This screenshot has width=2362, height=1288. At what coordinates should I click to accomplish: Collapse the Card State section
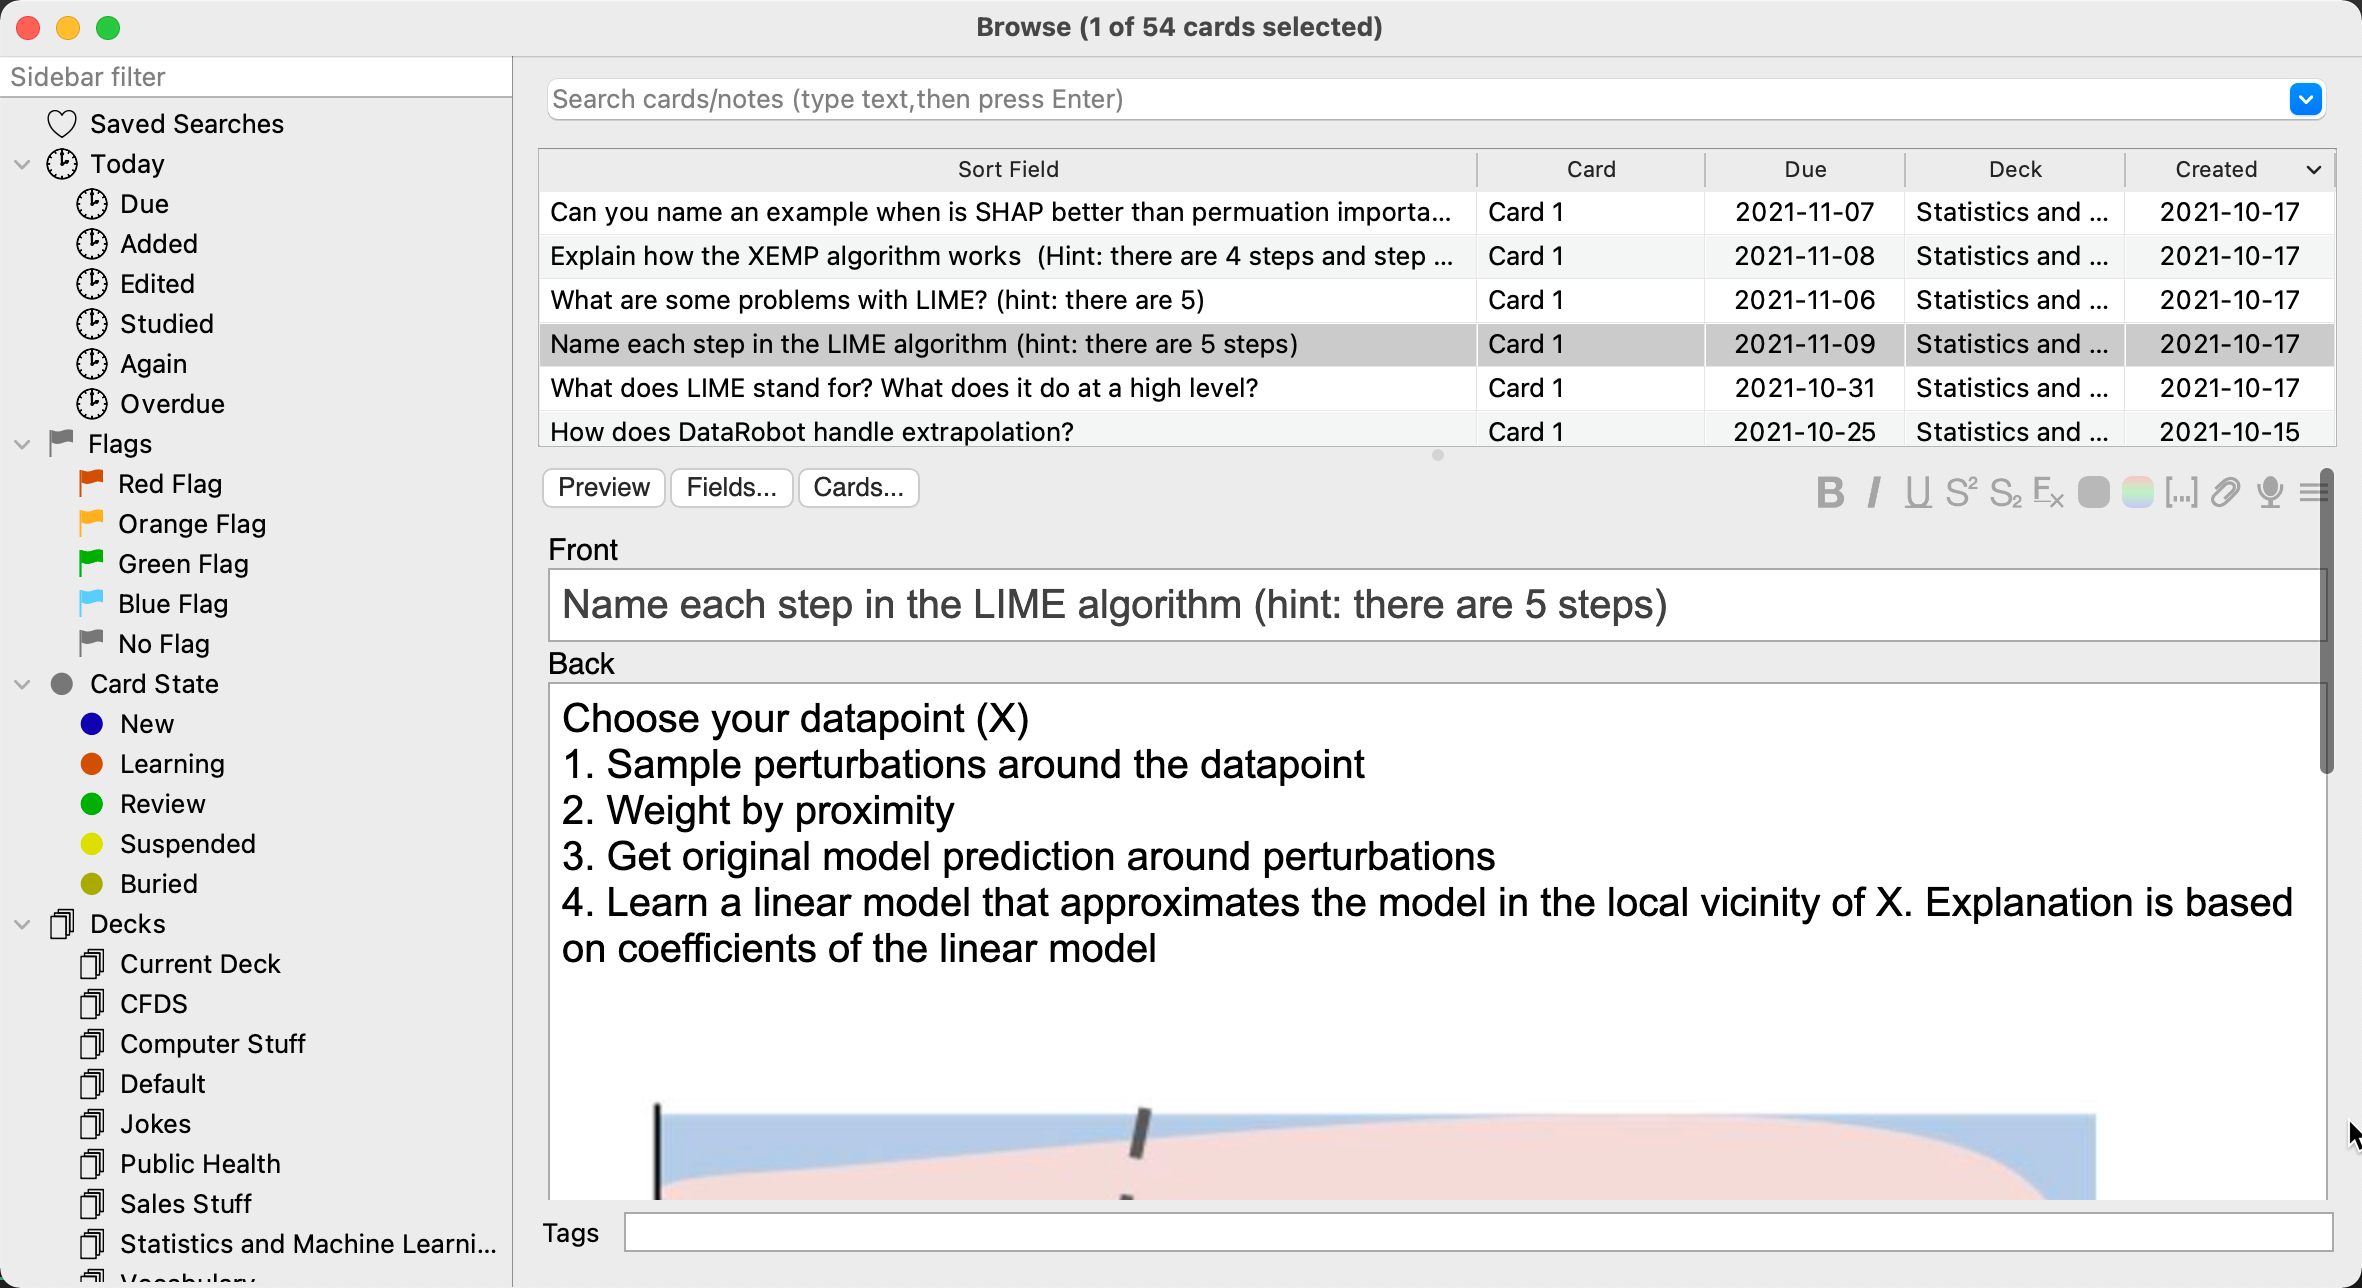(22, 684)
